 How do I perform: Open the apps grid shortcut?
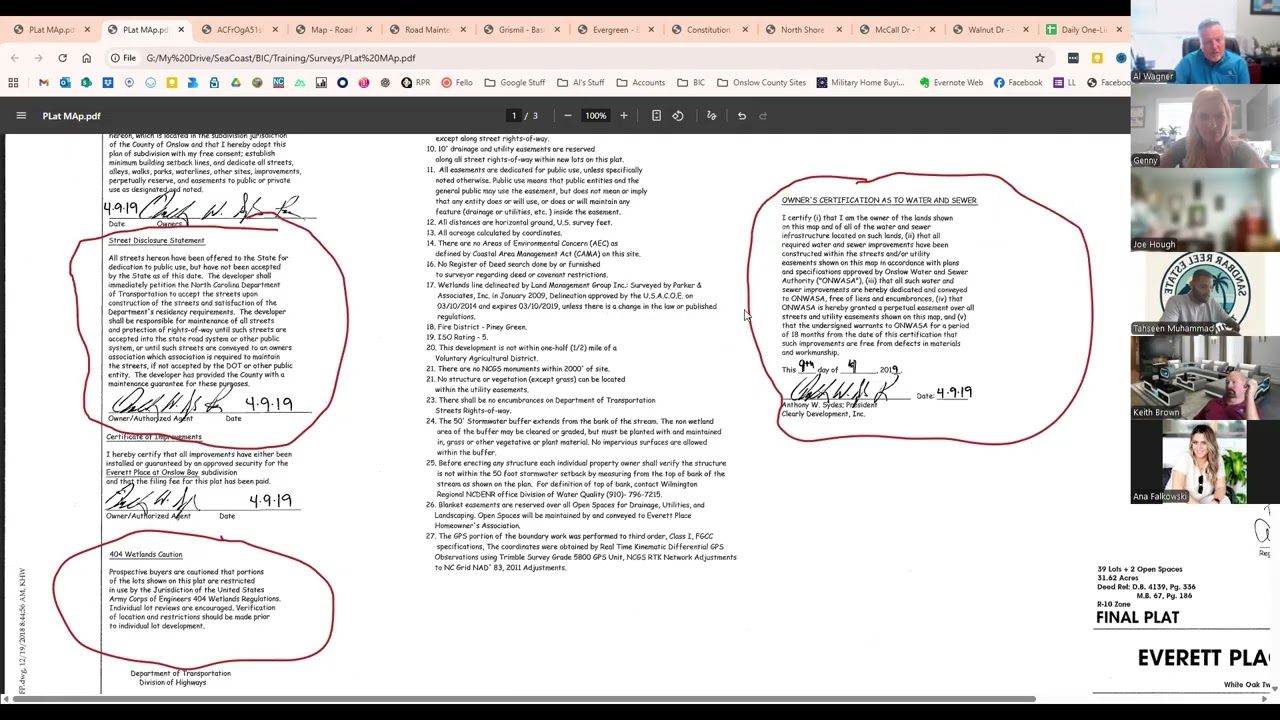pos(14,83)
